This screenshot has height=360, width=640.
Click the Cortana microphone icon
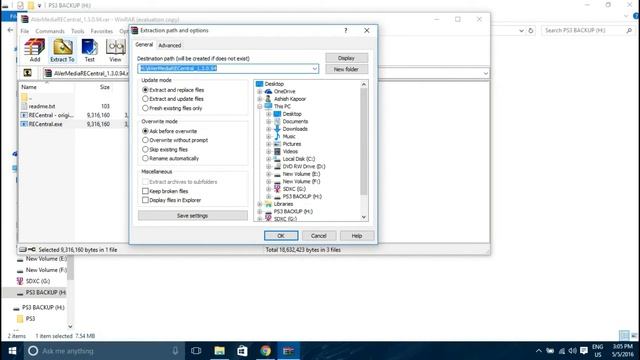point(175,351)
